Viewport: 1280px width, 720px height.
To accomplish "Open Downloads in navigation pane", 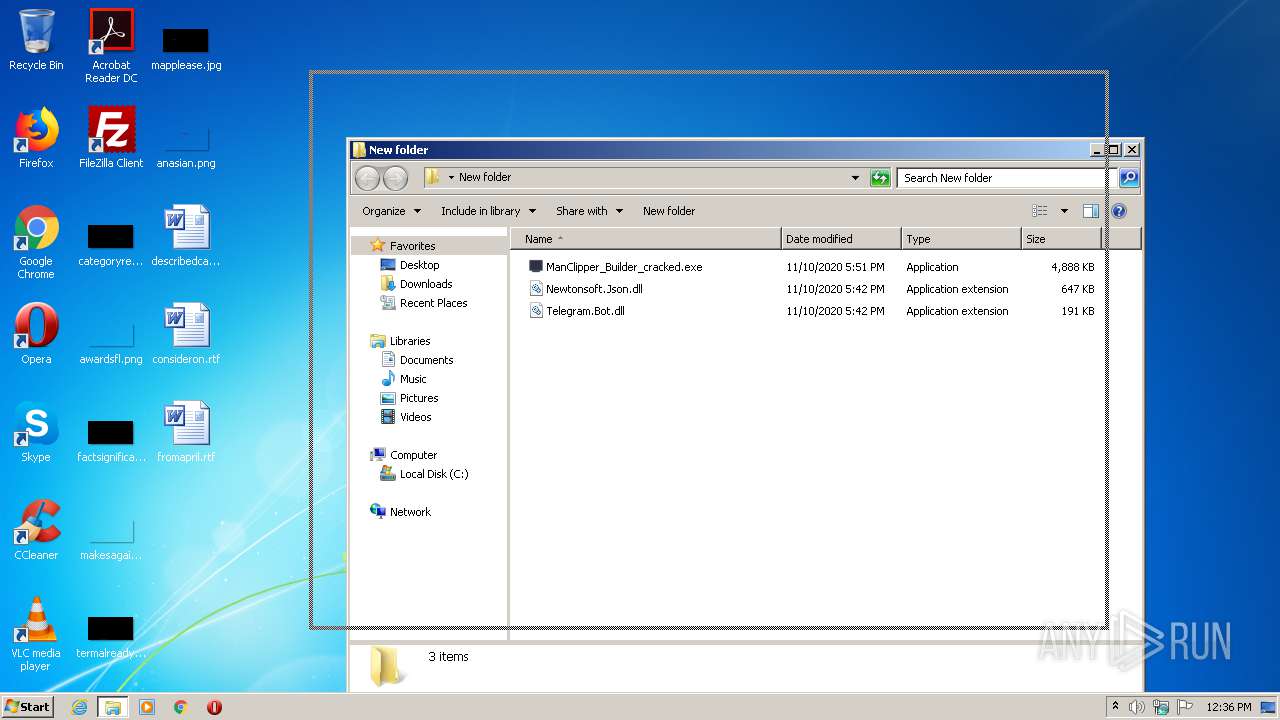I will [x=417, y=284].
